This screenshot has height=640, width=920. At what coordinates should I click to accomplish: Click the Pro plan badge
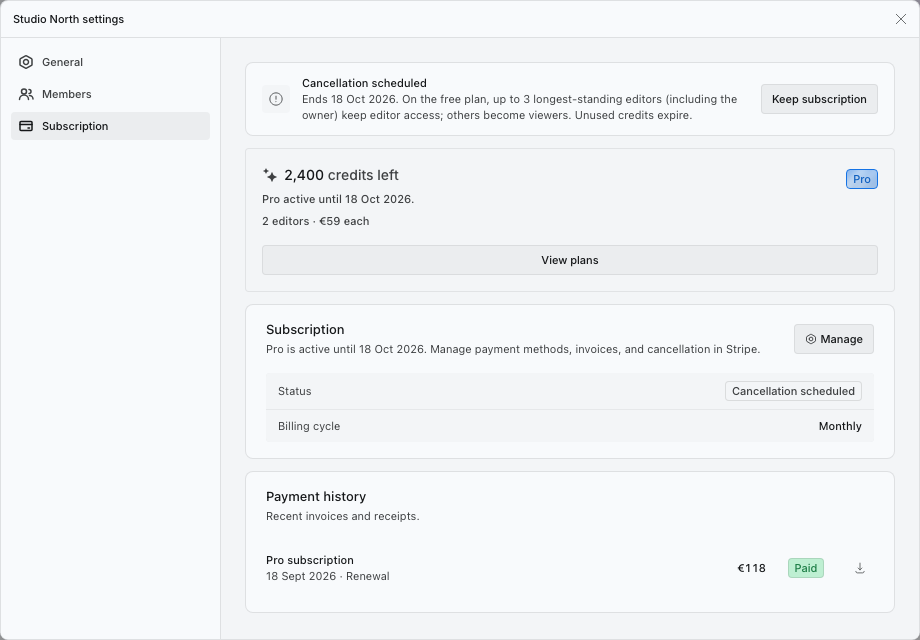tap(862, 179)
